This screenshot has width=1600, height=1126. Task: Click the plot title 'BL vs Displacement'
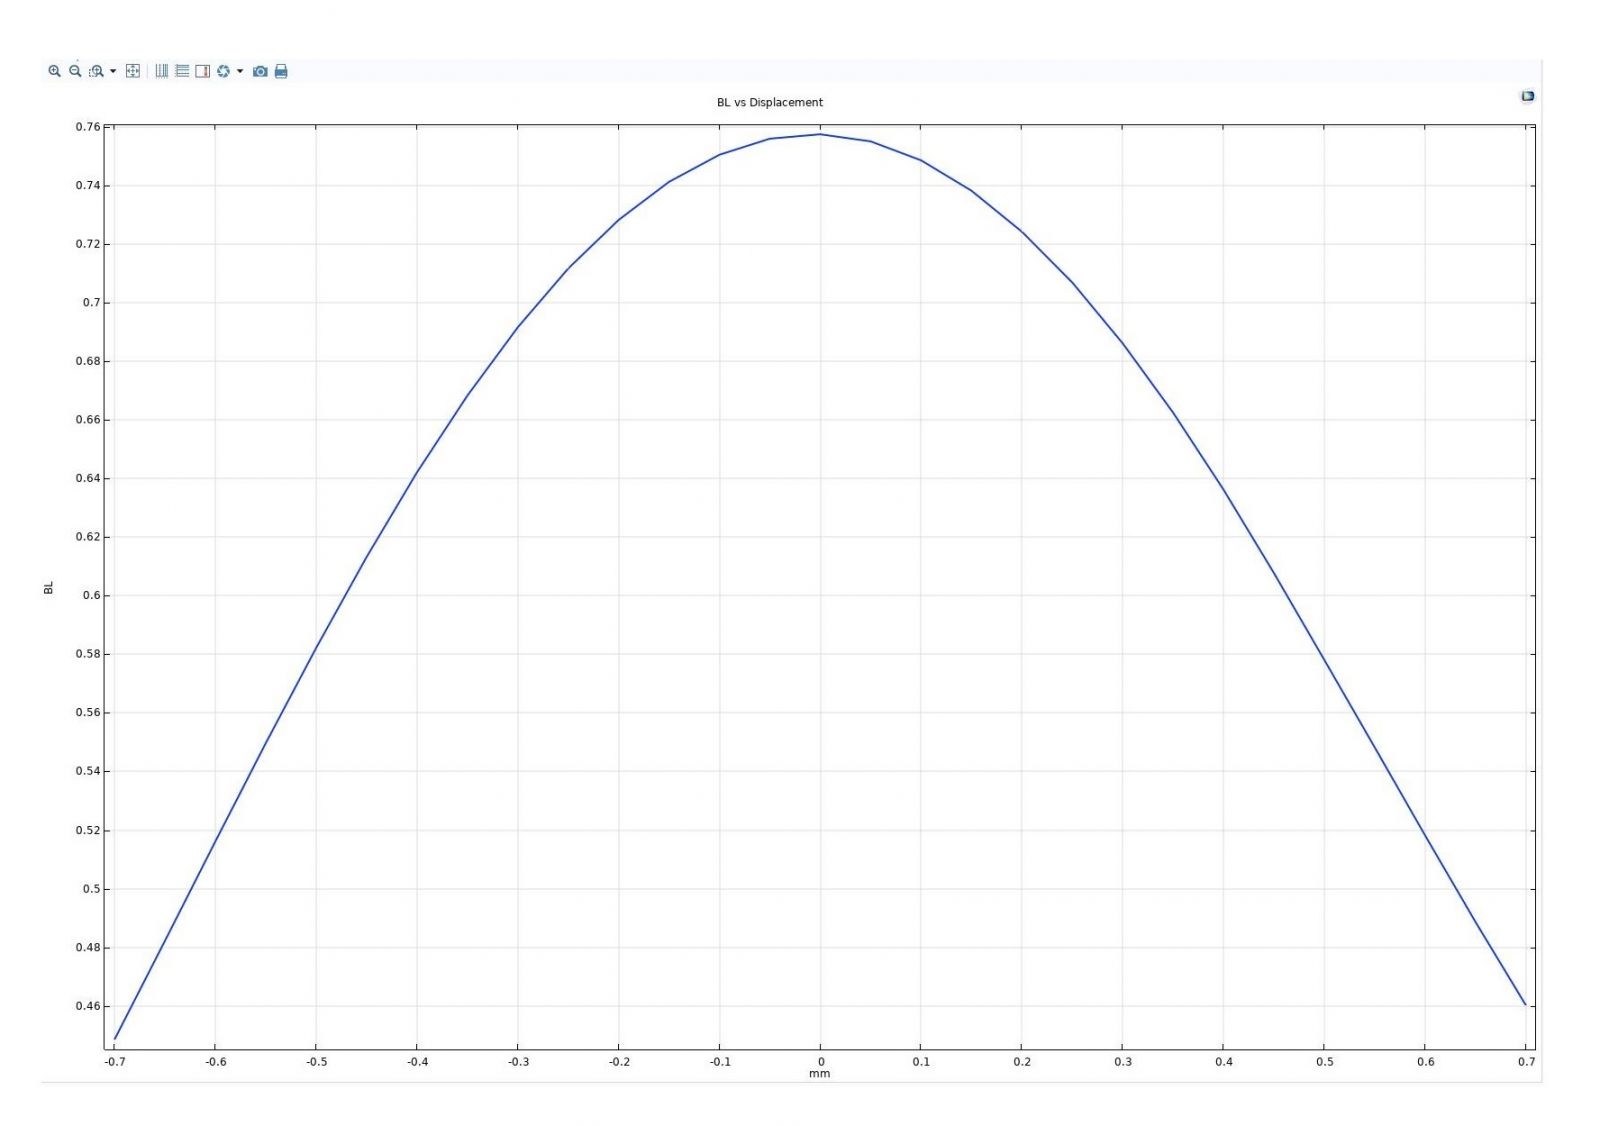(x=769, y=102)
